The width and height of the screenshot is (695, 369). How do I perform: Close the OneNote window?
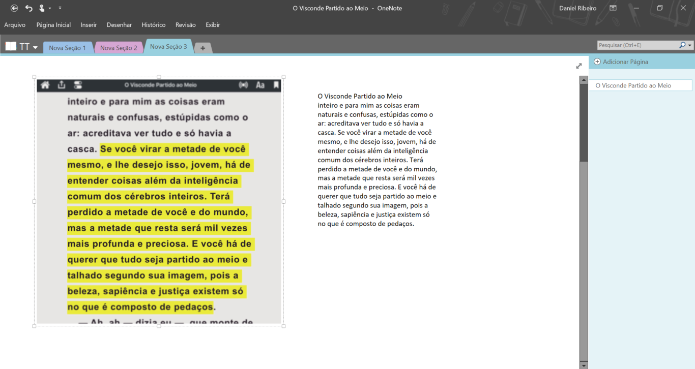(x=683, y=8)
